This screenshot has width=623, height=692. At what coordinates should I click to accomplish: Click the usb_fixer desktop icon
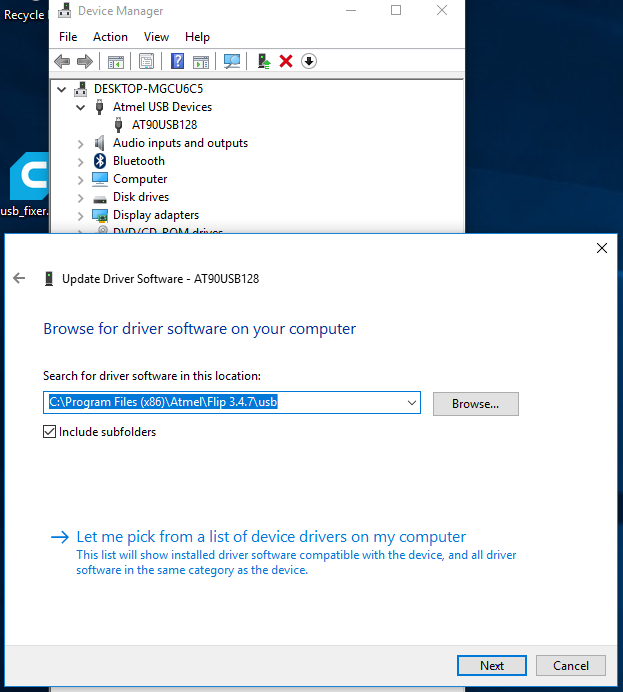[x=29, y=176]
